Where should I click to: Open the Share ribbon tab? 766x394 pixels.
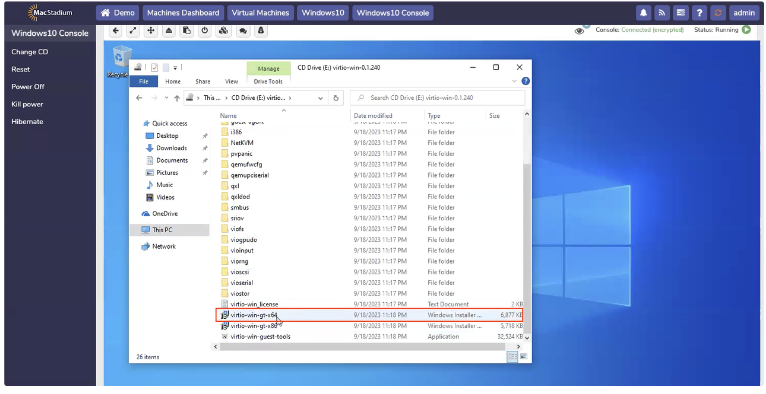pyautogui.click(x=203, y=82)
